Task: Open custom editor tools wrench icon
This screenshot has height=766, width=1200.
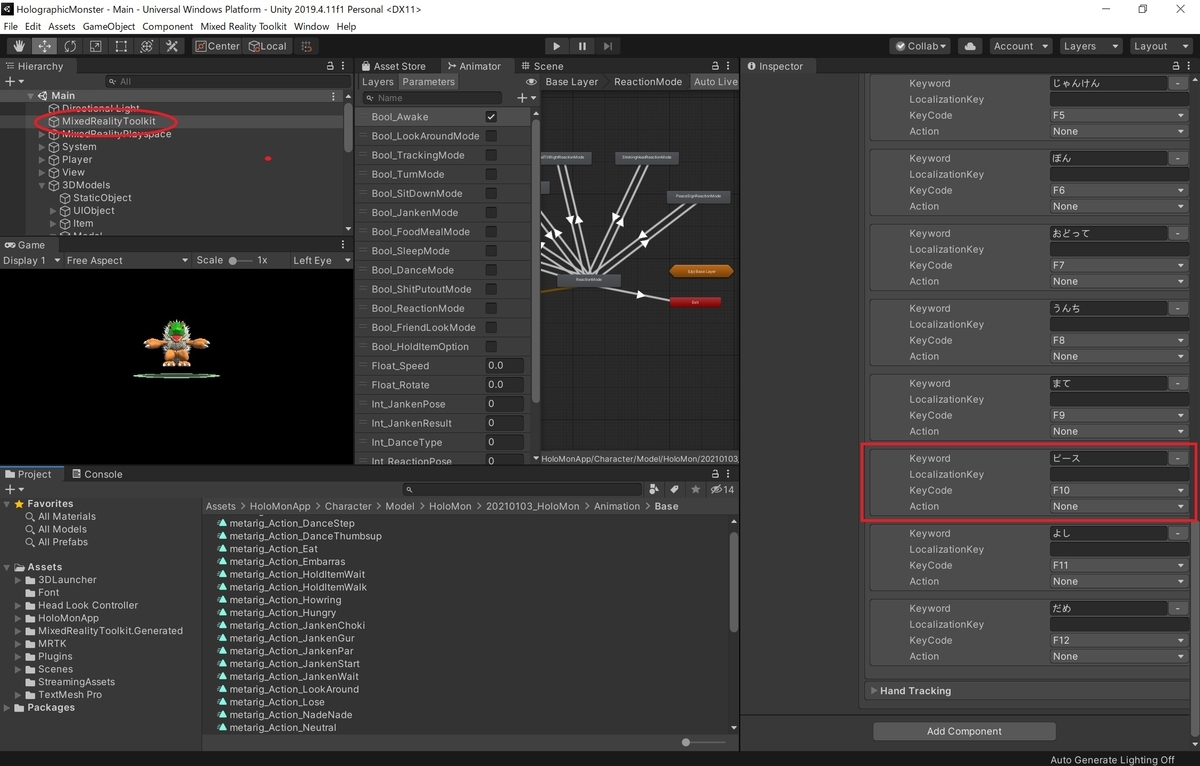Action: (172, 46)
